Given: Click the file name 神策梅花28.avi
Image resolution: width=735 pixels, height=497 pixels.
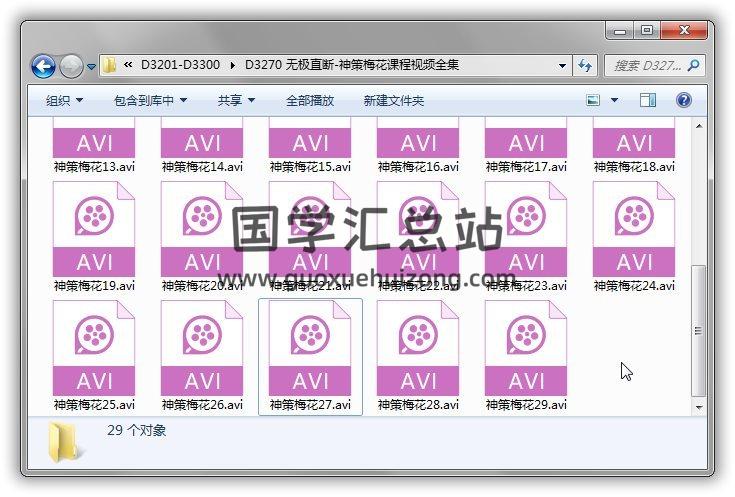Looking at the screenshot, I should click(x=418, y=405).
